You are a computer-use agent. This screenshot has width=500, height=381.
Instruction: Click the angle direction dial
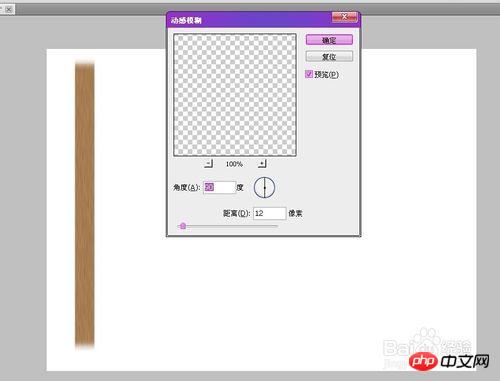tap(264, 187)
